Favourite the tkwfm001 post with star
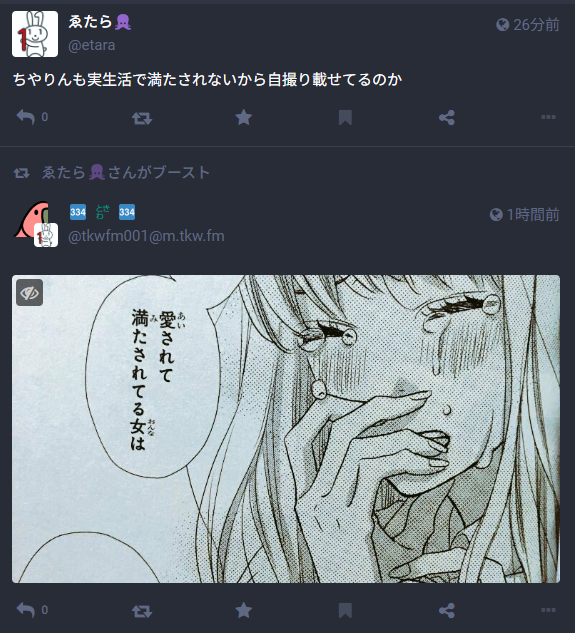This screenshot has width=575, height=633. click(x=243, y=610)
